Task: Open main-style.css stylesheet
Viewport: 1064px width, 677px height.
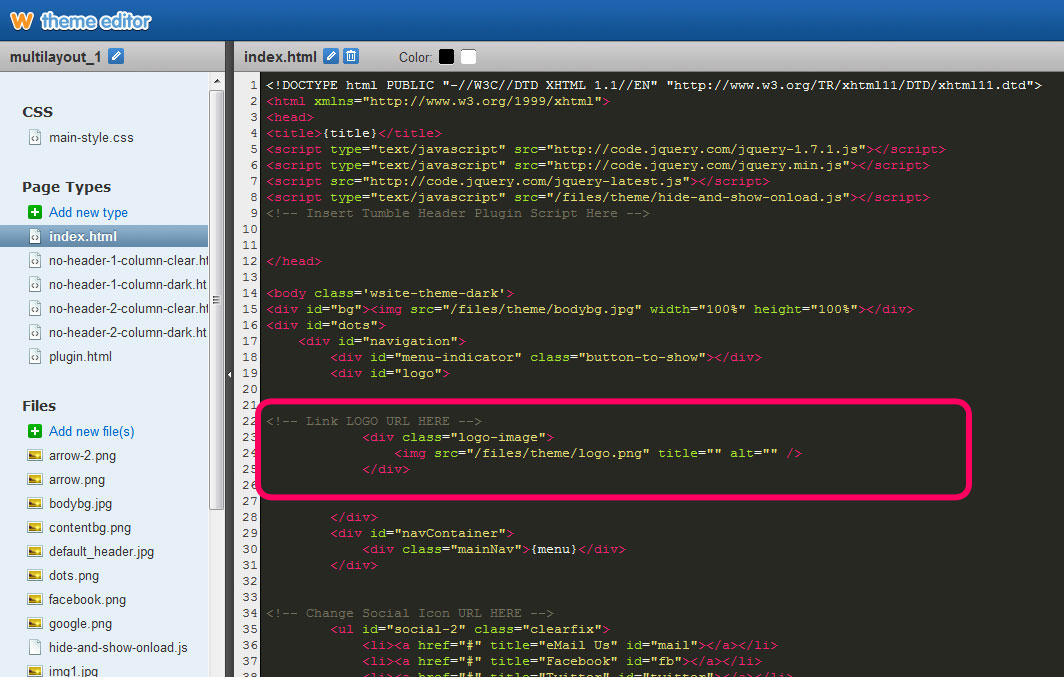Action: point(91,138)
